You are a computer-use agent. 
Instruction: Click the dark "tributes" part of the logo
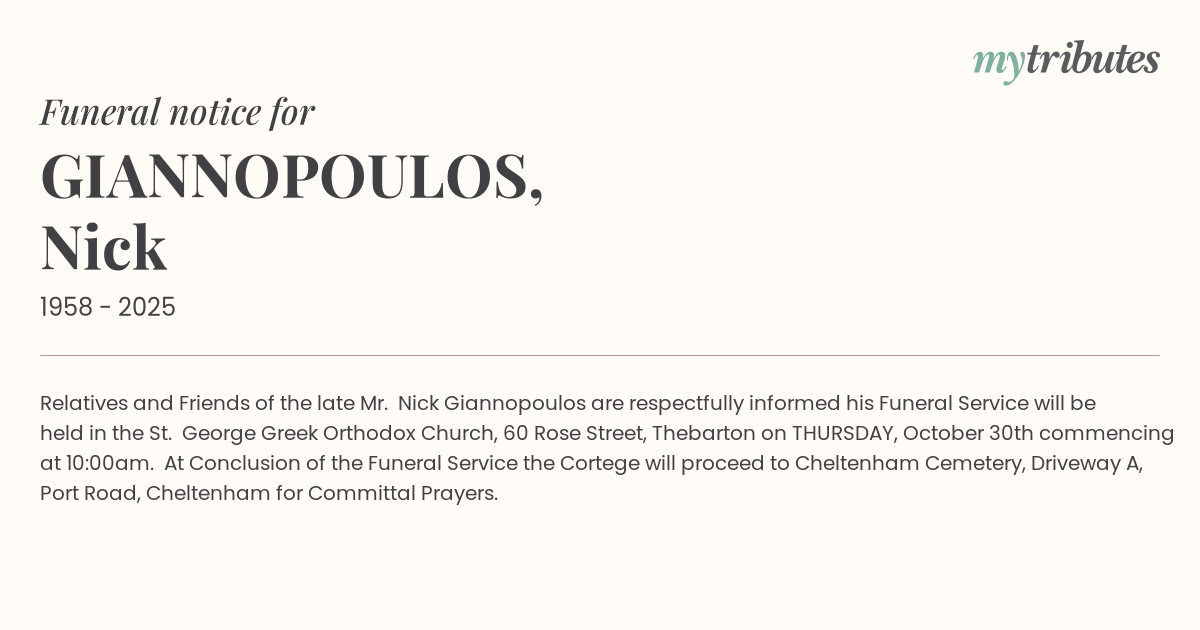[x=1092, y=59]
